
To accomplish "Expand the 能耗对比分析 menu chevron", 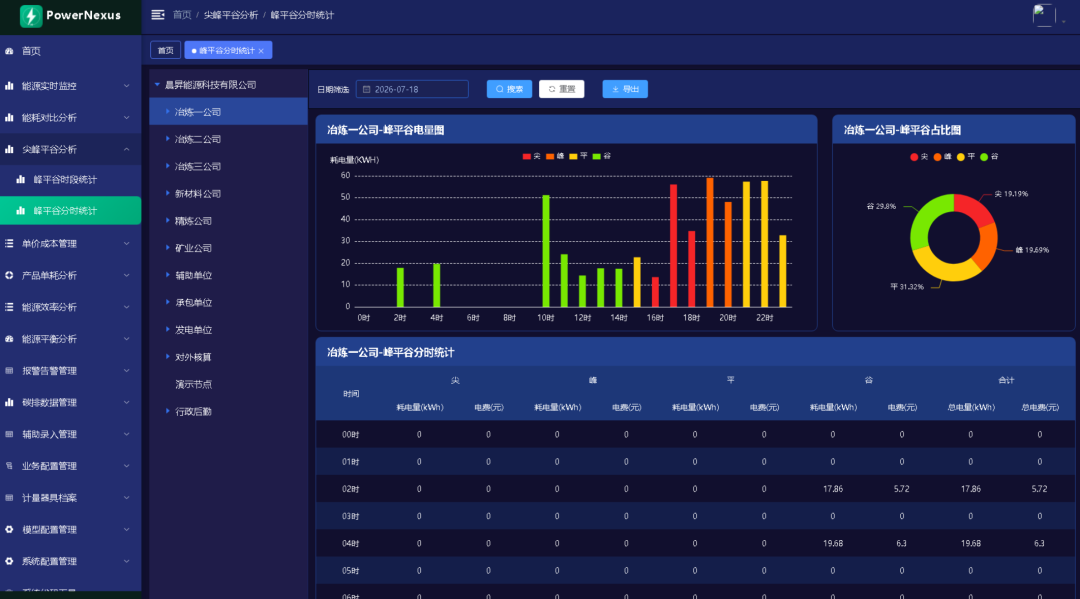I will coord(127,118).
